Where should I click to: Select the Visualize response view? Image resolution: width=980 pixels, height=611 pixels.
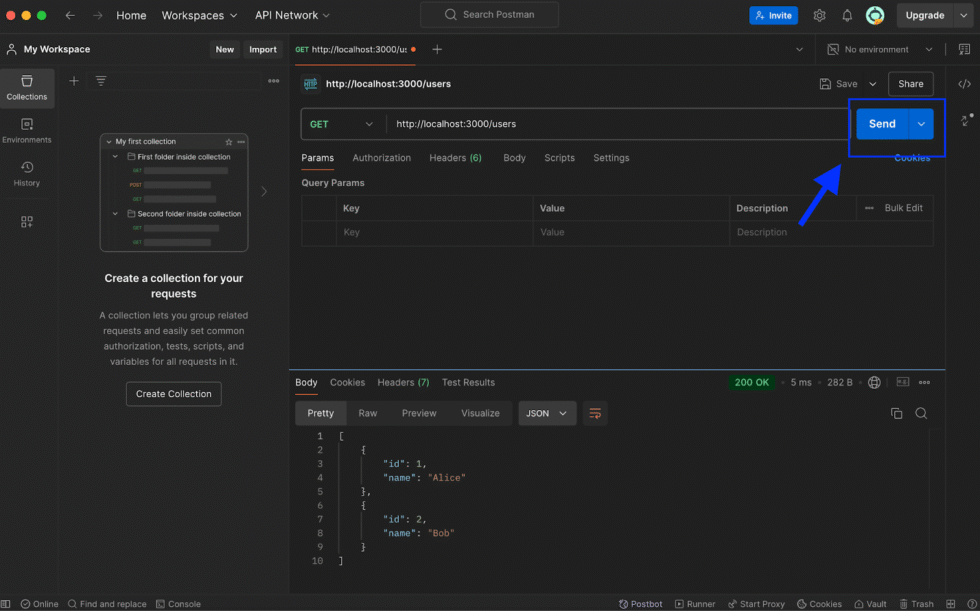coord(480,414)
